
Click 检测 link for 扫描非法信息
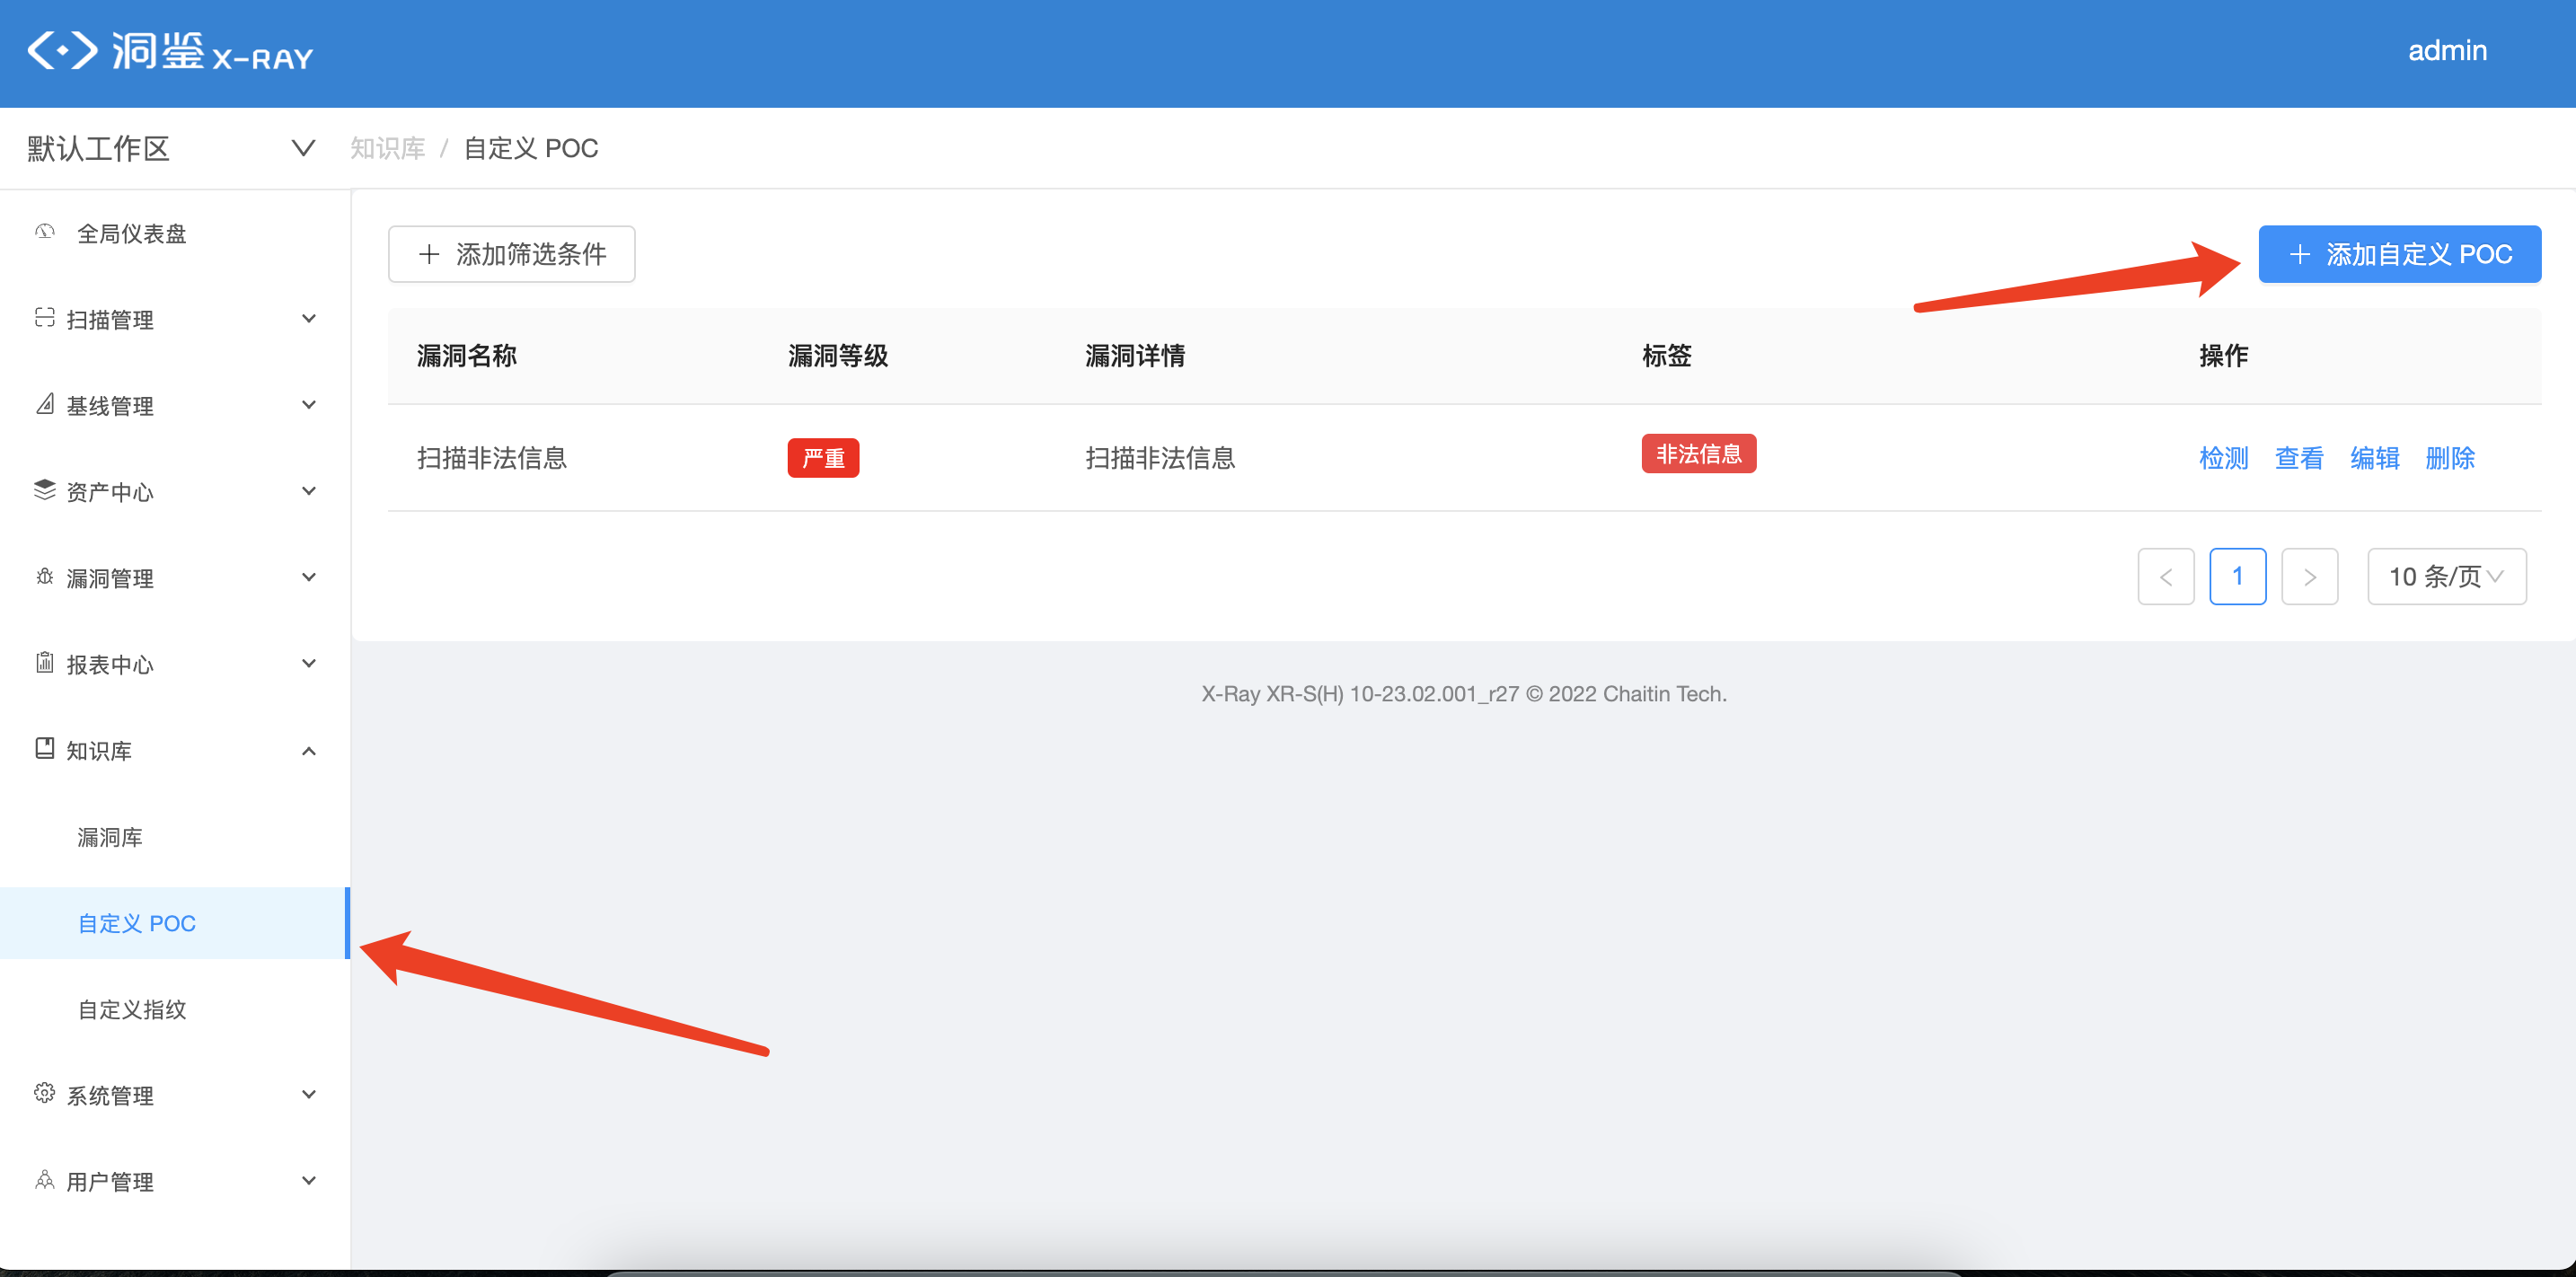2223,458
